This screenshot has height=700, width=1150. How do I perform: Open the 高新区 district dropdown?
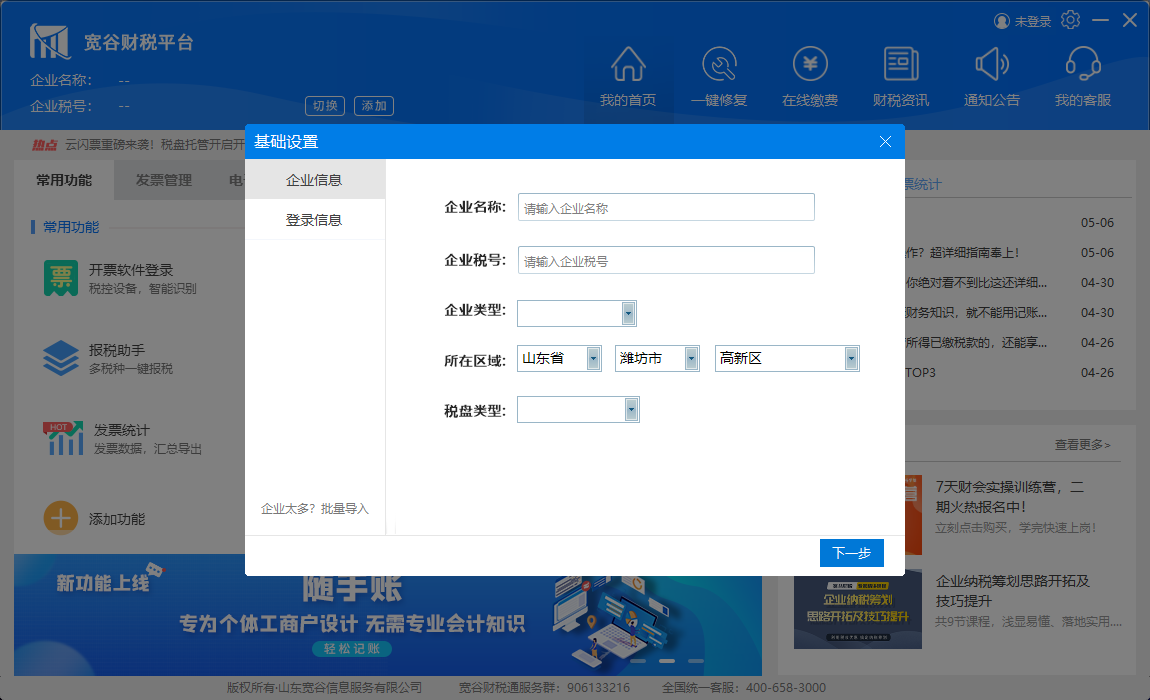click(851, 358)
